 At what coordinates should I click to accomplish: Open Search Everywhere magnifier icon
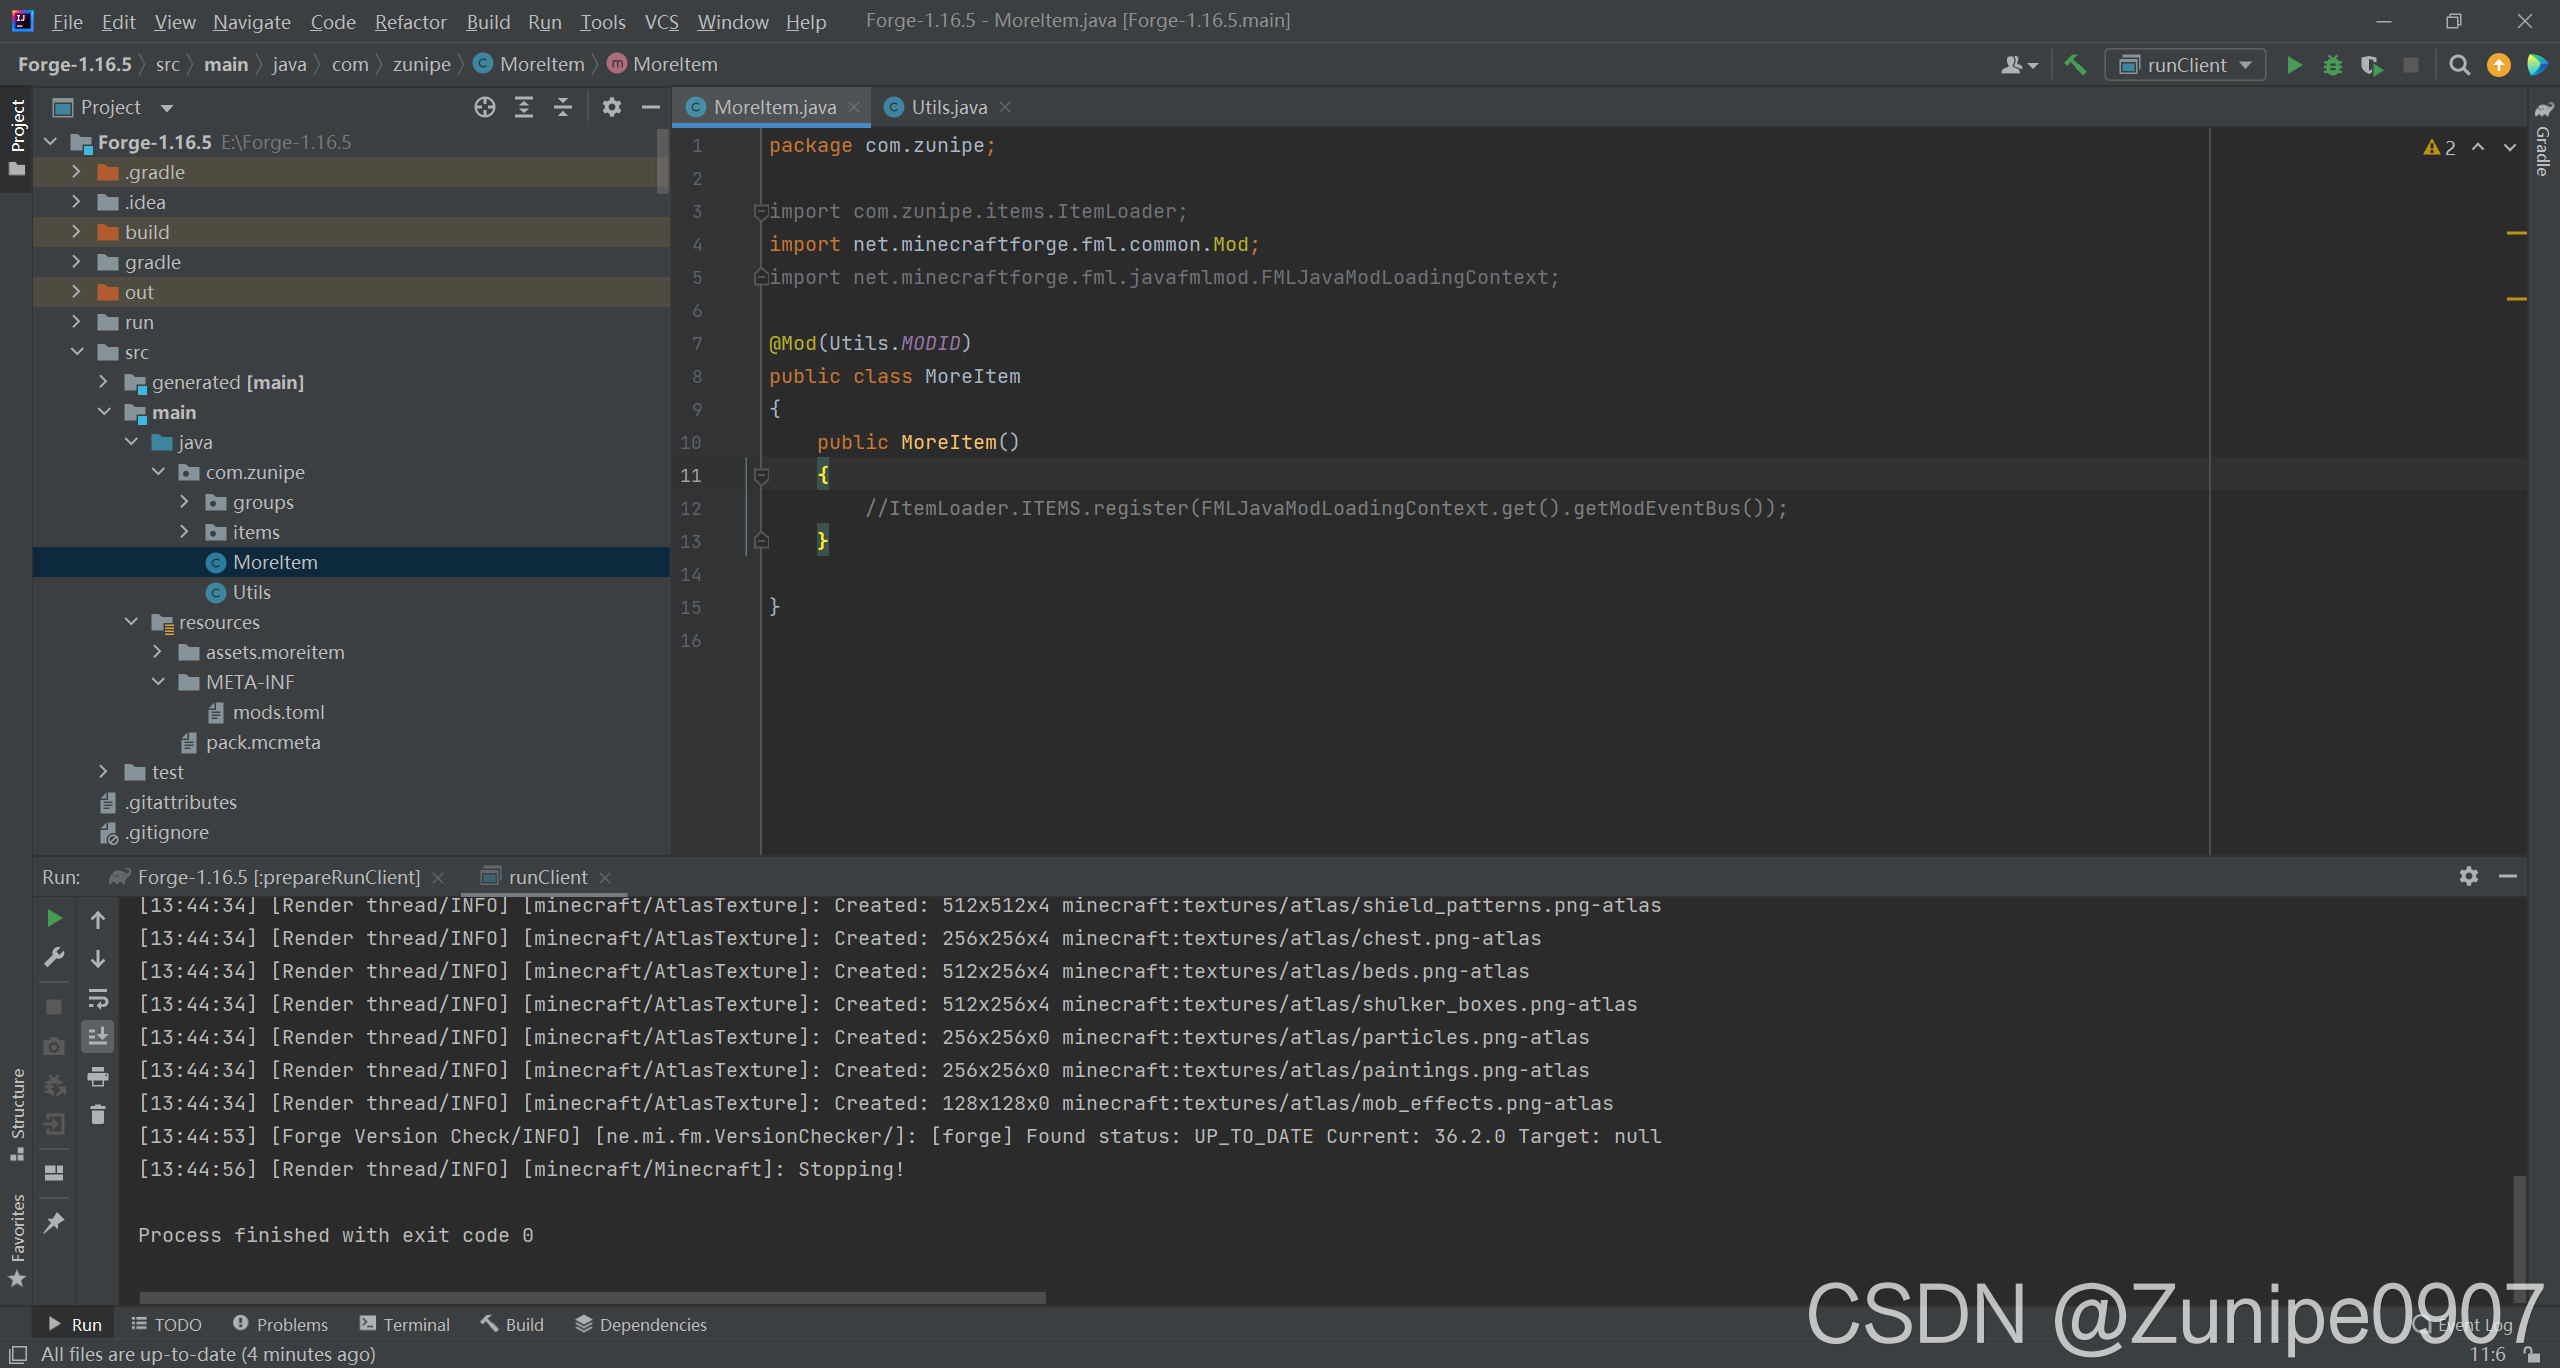pos(2459,65)
